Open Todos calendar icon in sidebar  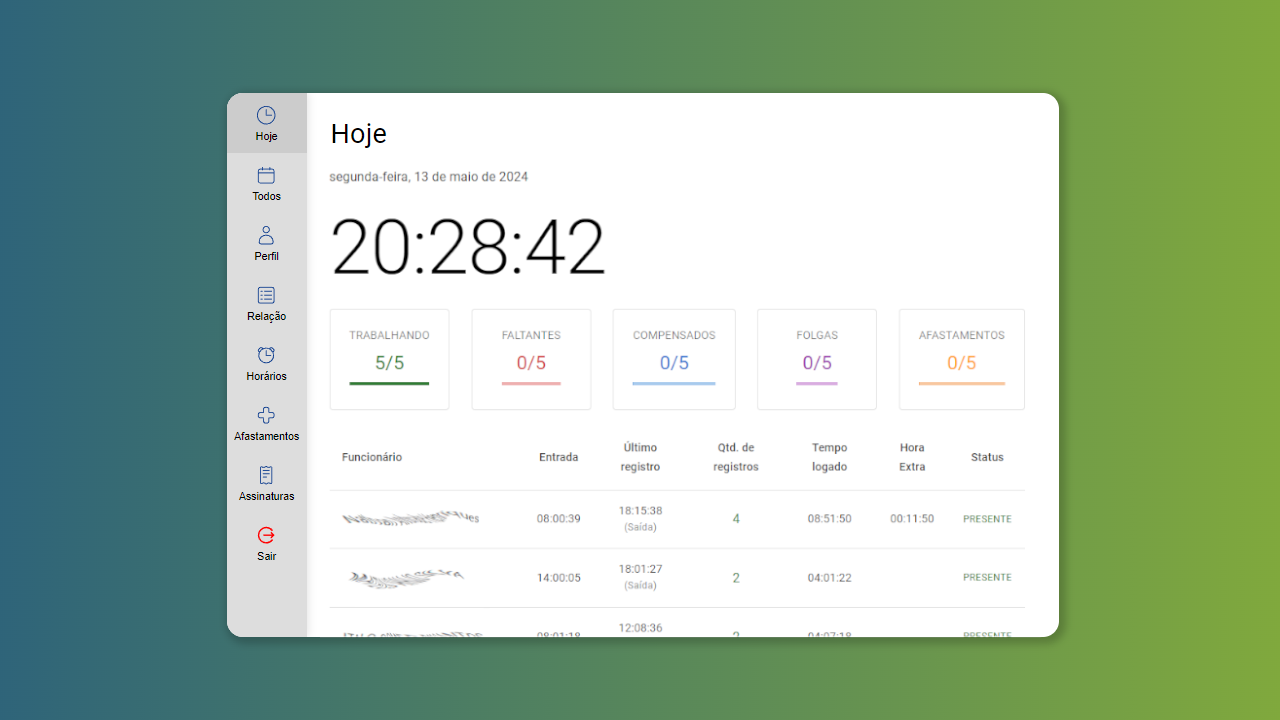(266, 176)
